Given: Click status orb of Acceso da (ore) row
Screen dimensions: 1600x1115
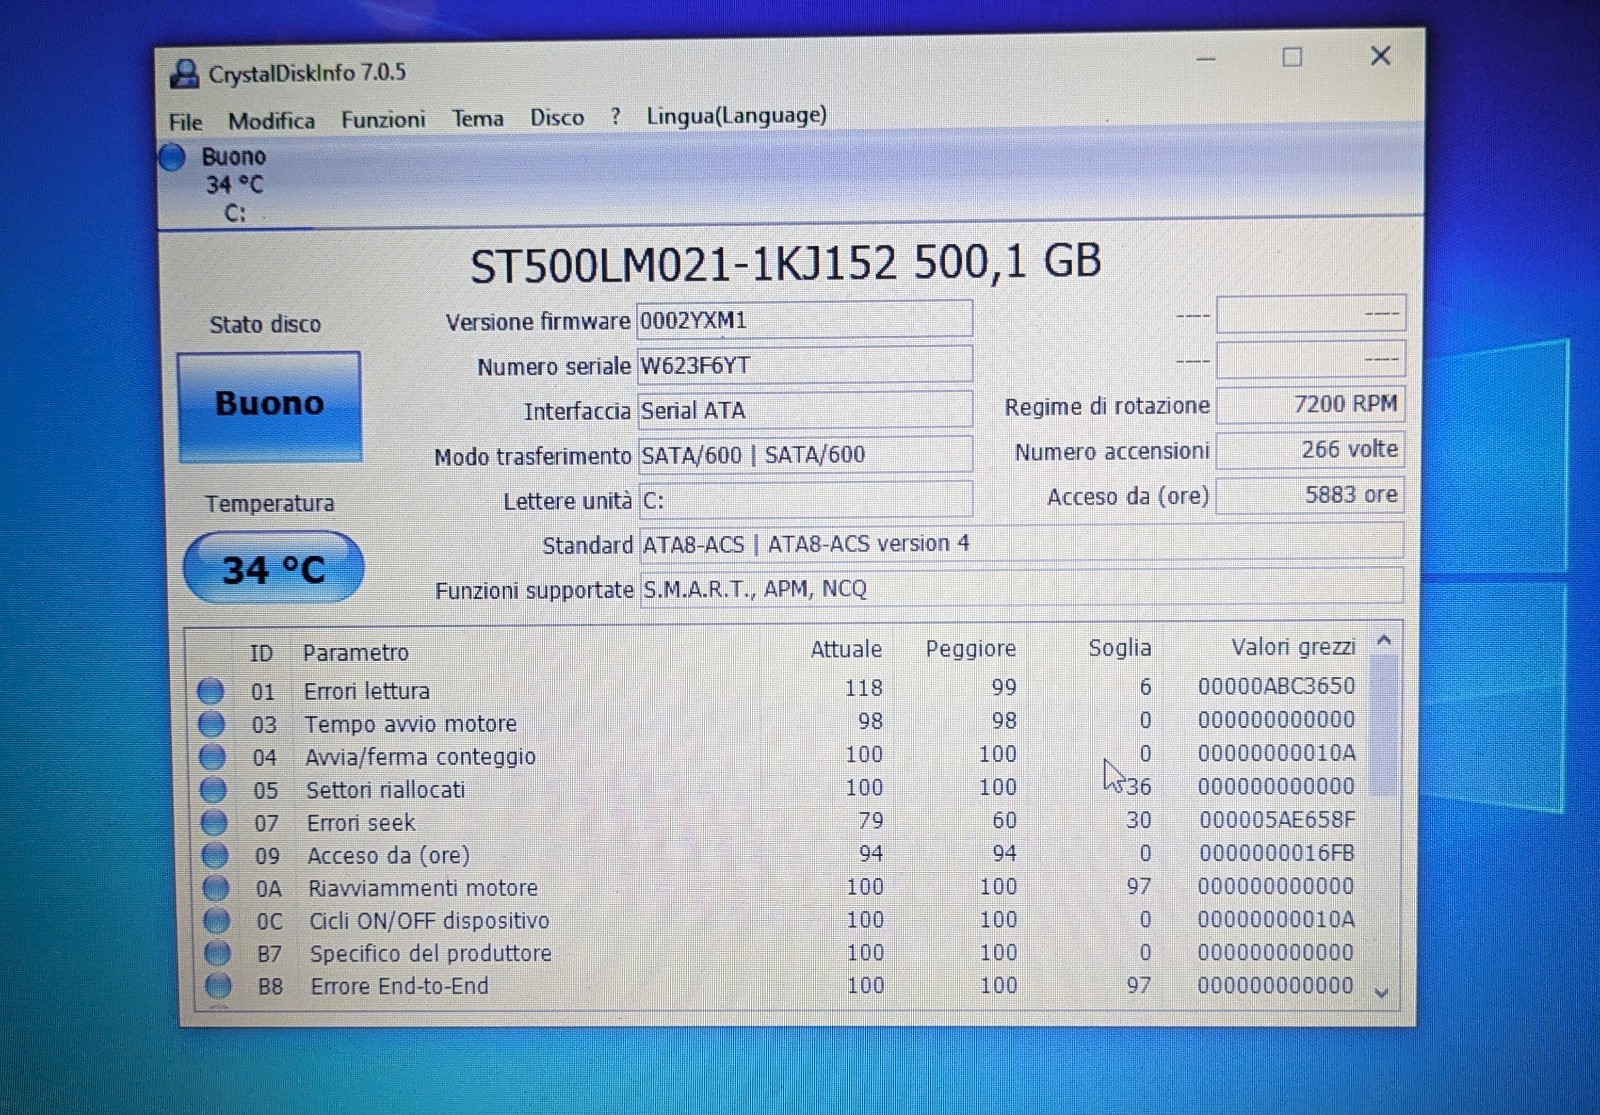Looking at the screenshot, I should pyautogui.click(x=215, y=855).
